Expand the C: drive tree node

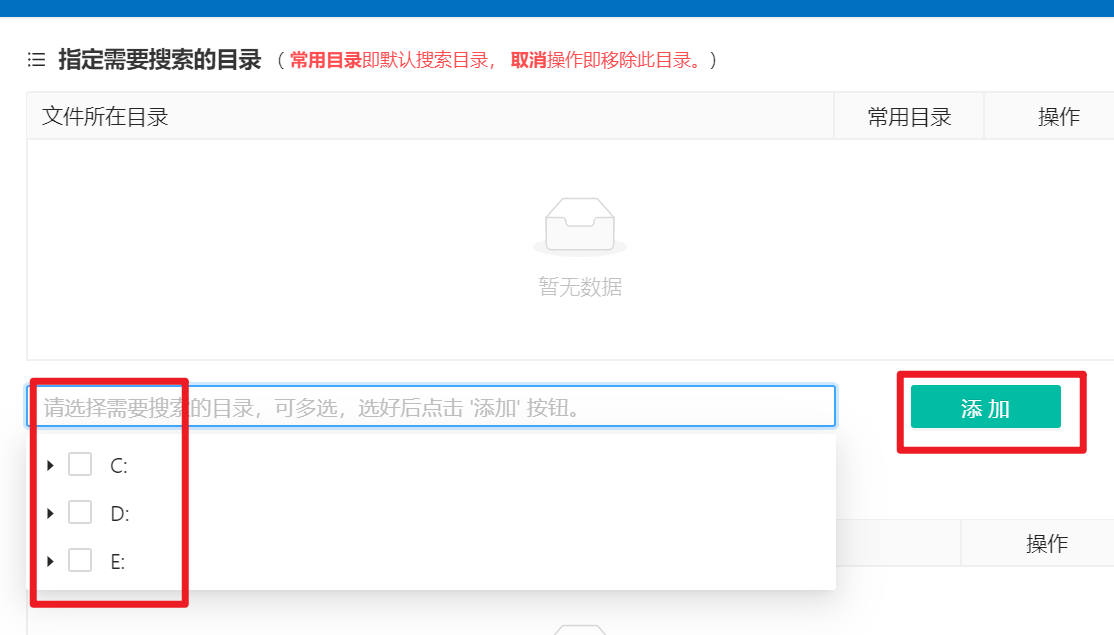(50, 465)
